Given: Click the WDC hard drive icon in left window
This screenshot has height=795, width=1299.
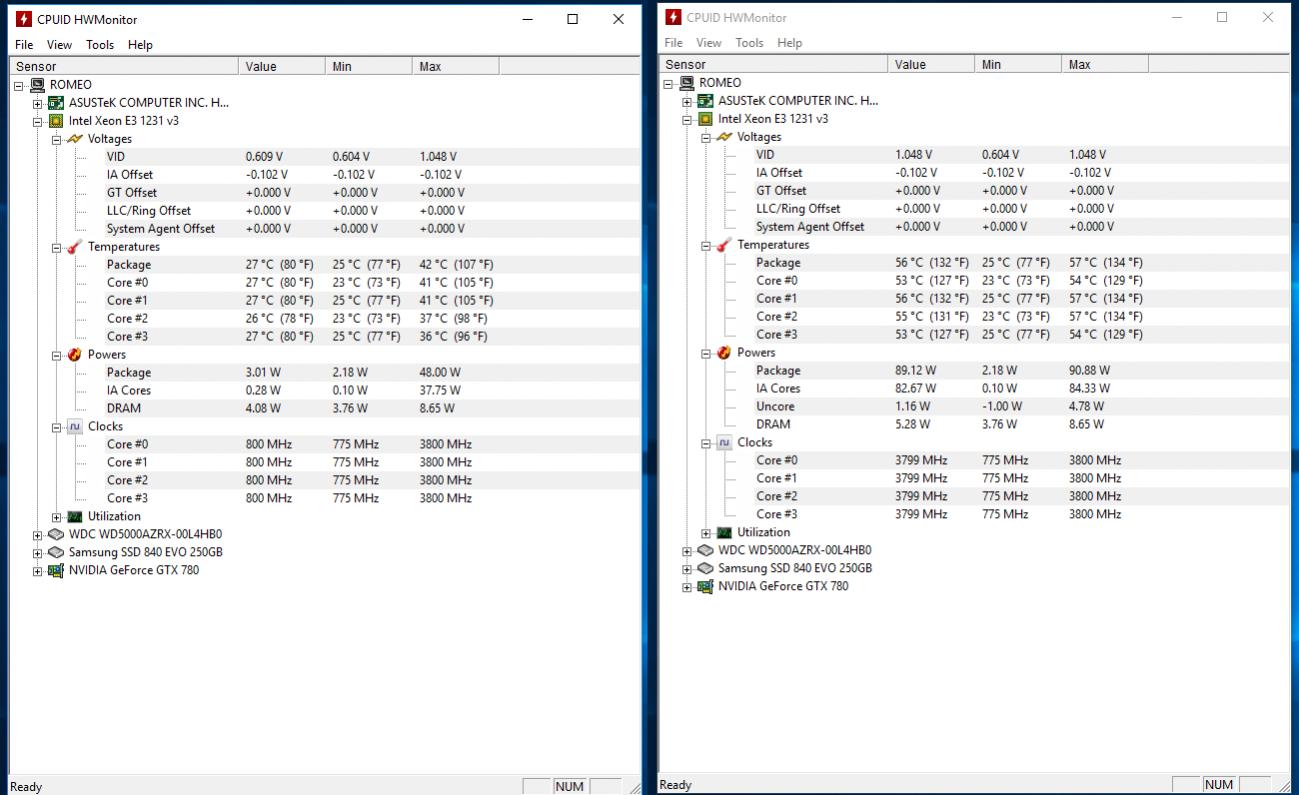Looking at the screenshot, I should click(x=57, y=535).
